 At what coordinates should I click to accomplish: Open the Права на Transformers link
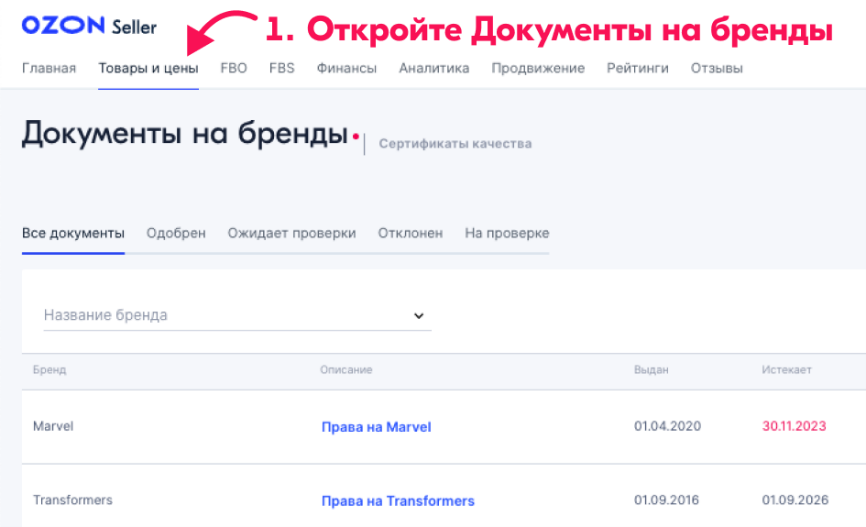point(398,501)
